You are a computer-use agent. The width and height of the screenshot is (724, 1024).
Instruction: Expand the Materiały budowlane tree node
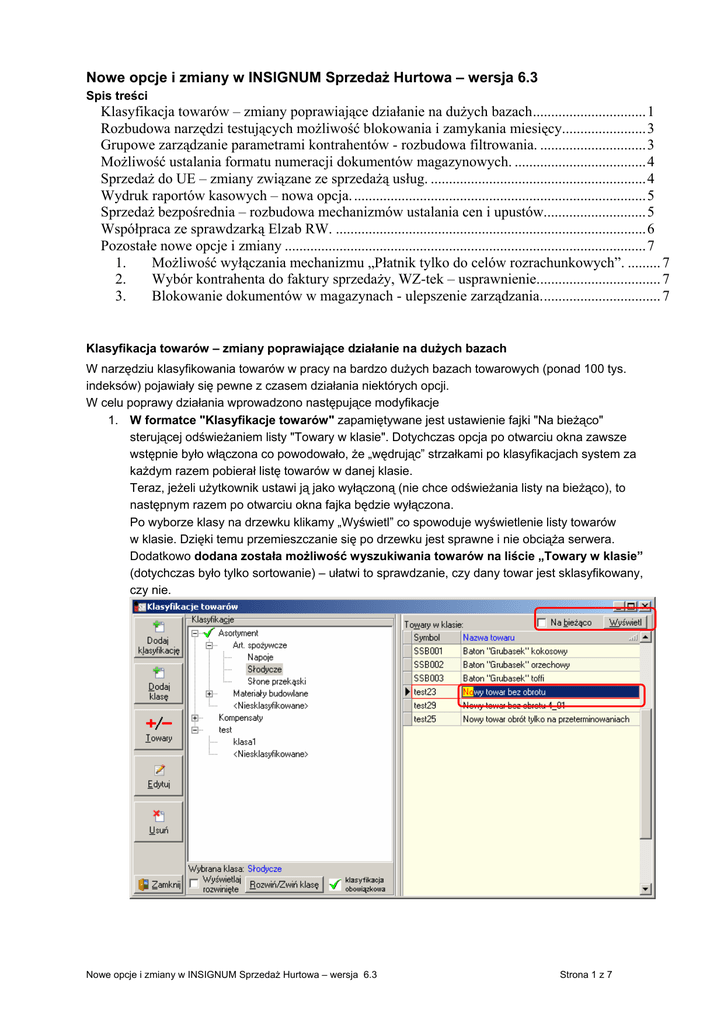coord(209,693)
